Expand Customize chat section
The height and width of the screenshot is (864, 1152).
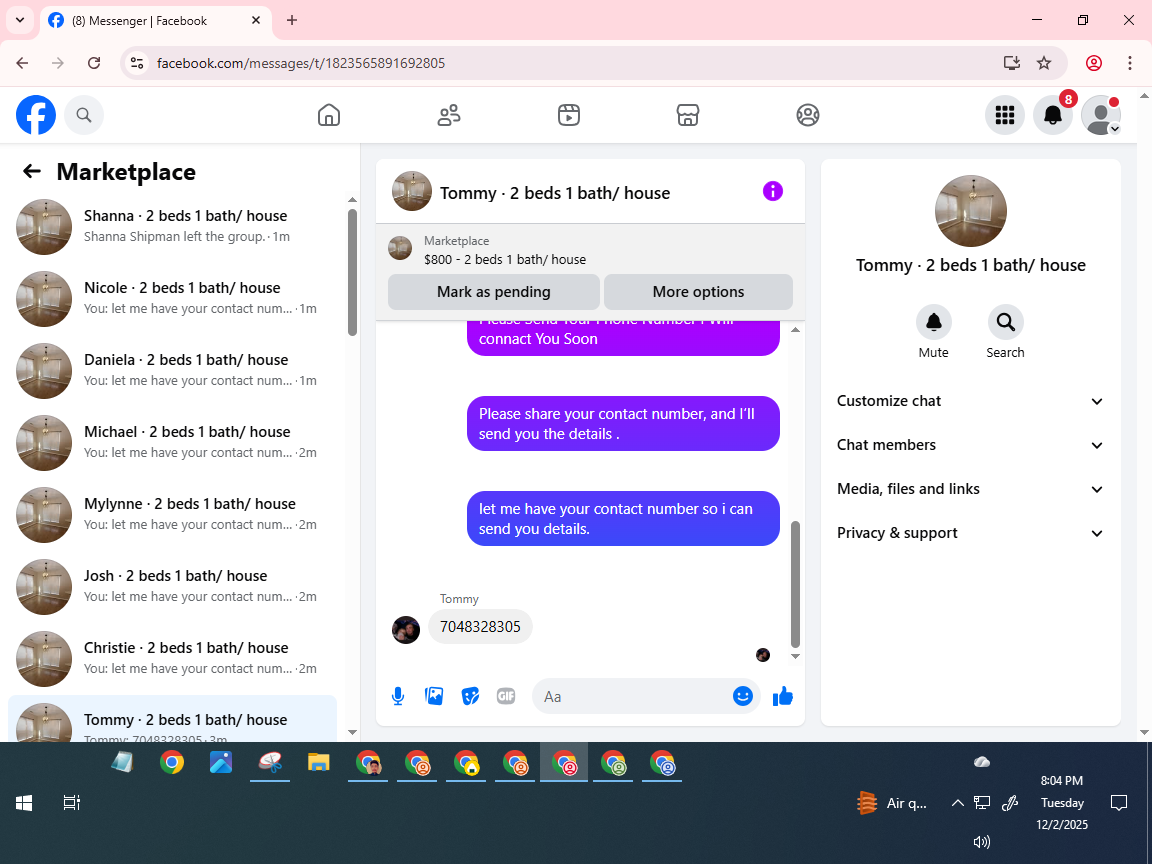tap(970, 401)
